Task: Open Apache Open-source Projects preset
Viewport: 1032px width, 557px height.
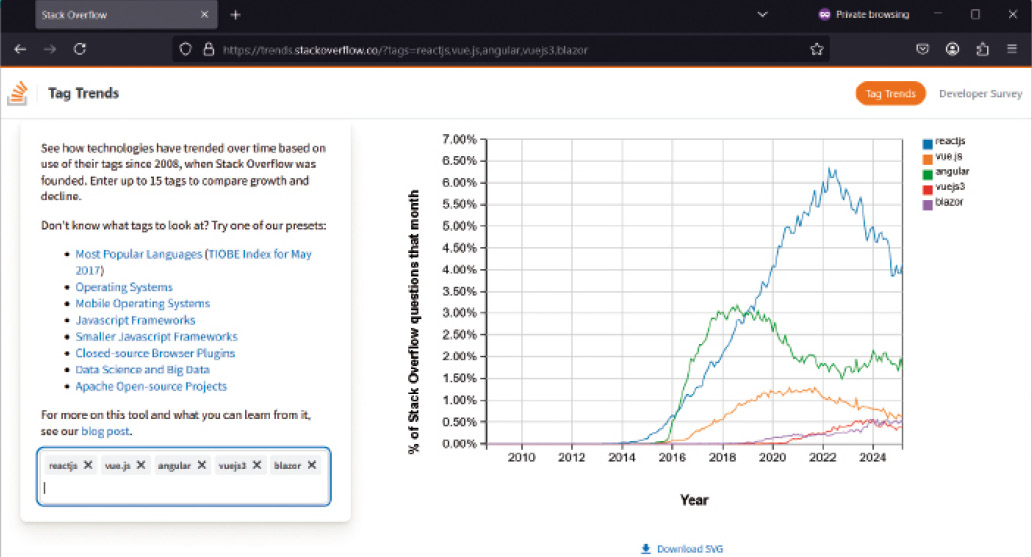Action: [151, 386]
